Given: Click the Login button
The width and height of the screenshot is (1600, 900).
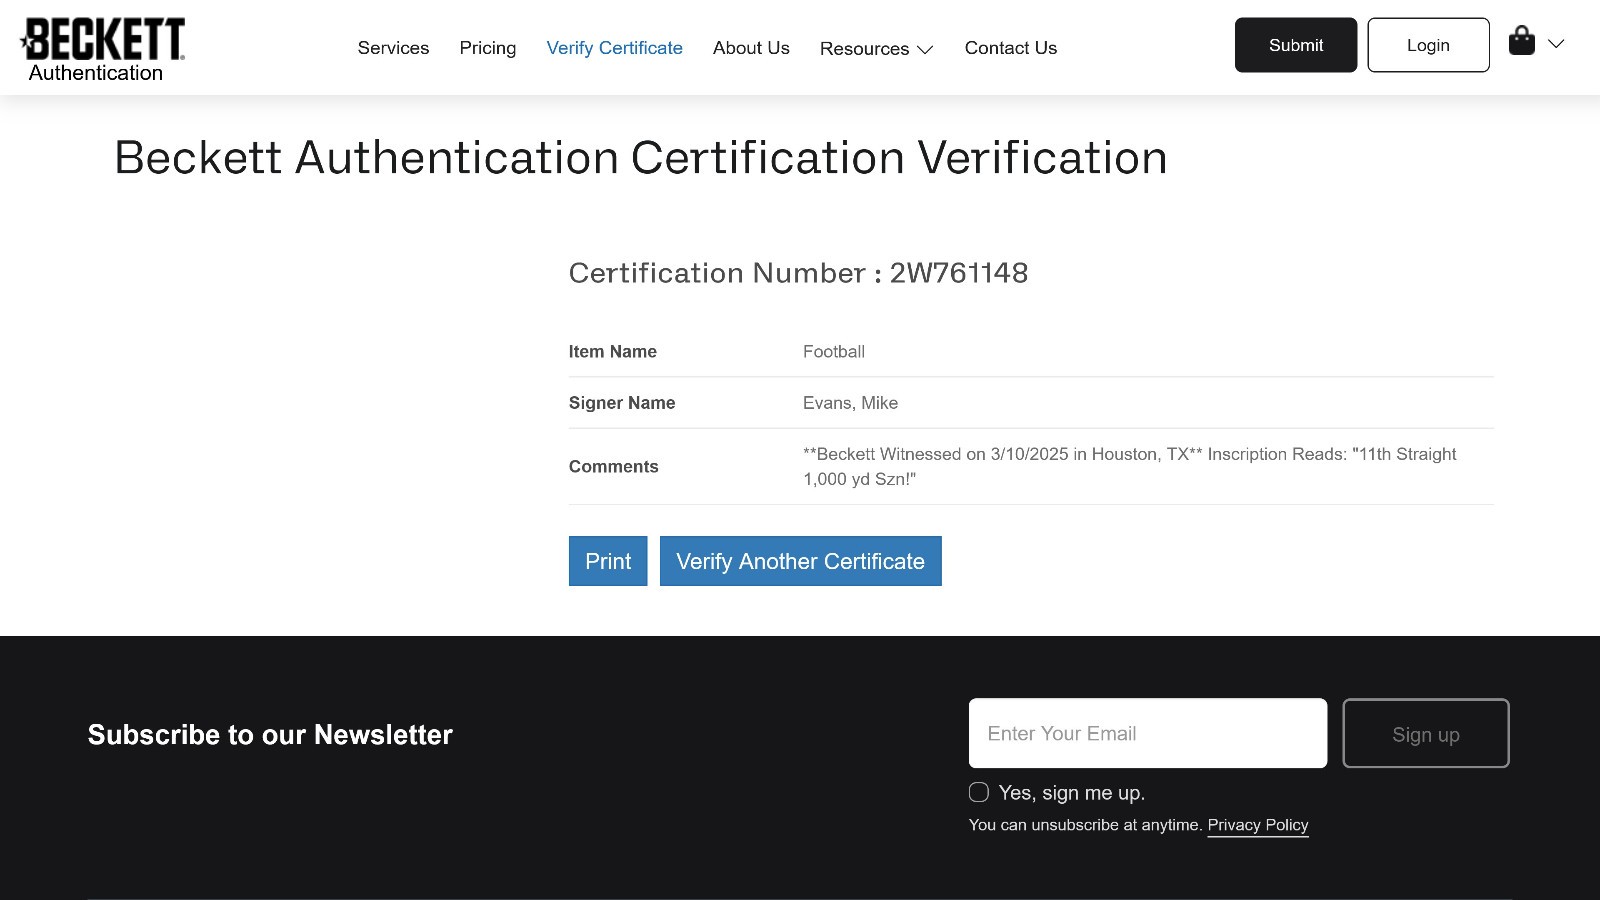Looking at the screenshot, I should 1427,45.
